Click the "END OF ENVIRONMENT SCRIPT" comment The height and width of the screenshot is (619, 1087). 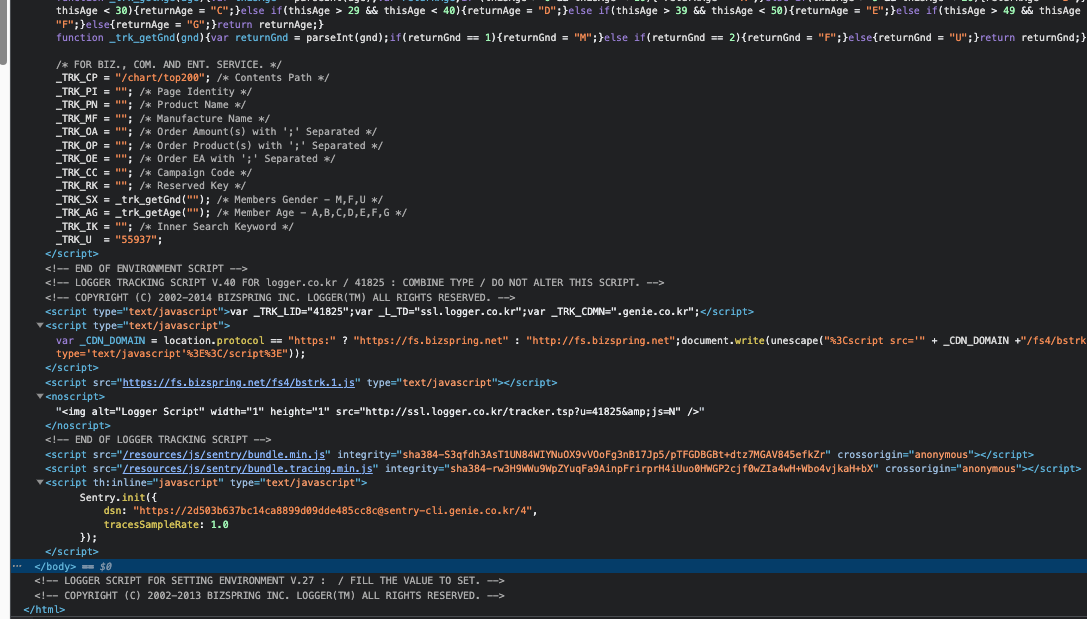[x=146, y=268]
